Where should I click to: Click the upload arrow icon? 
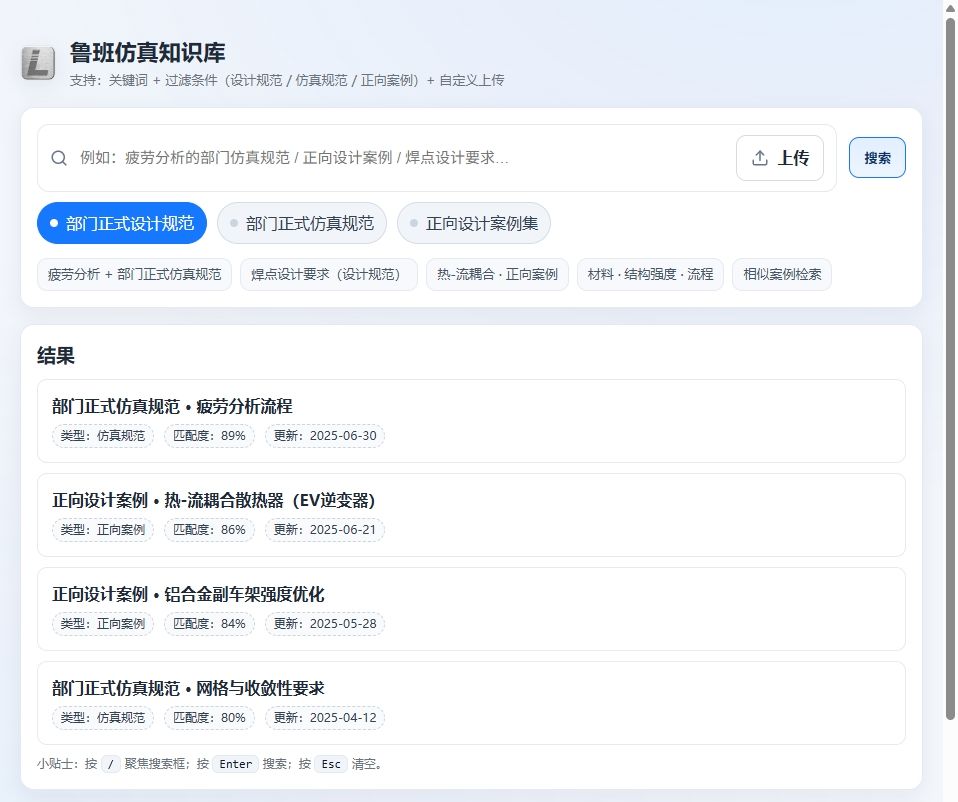click(x=760, y=158)
